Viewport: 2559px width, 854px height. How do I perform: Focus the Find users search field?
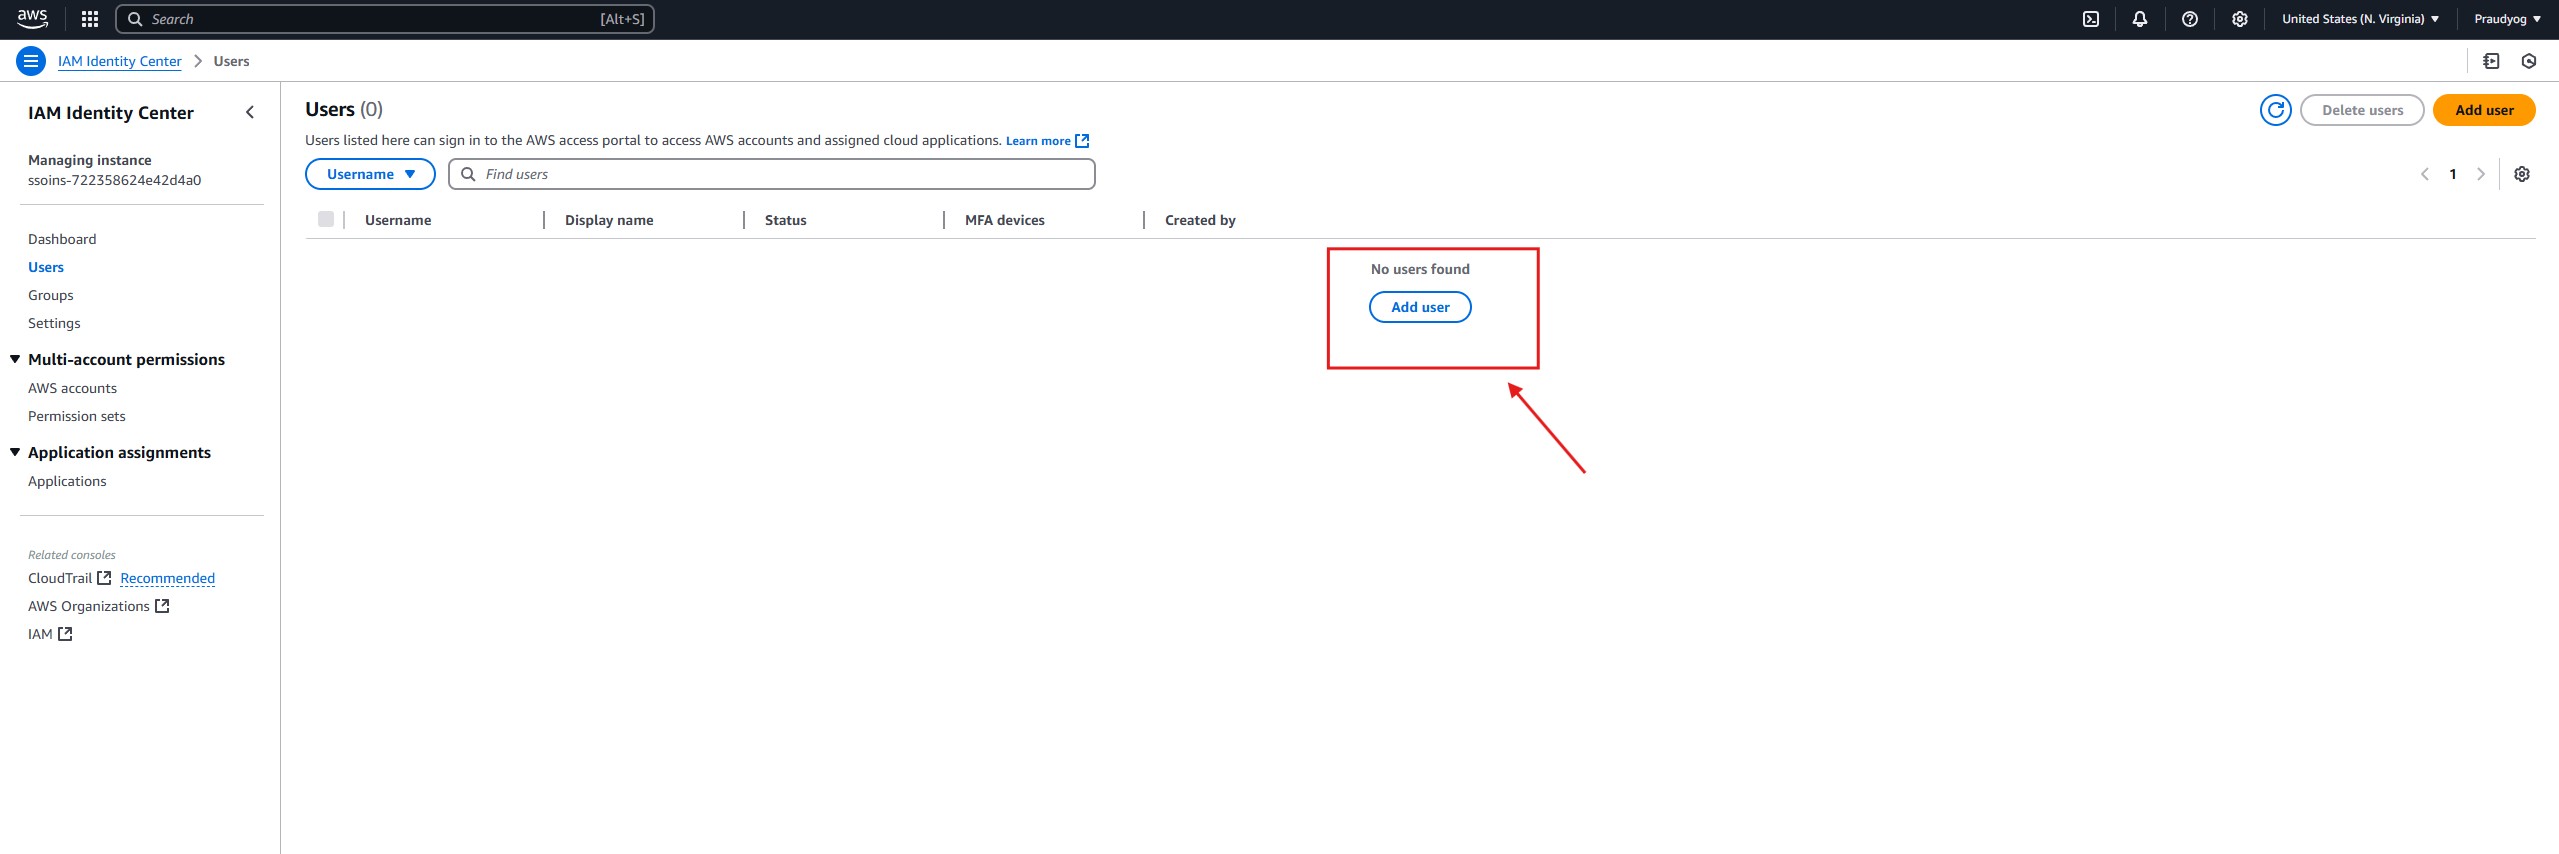coord(780,174)
